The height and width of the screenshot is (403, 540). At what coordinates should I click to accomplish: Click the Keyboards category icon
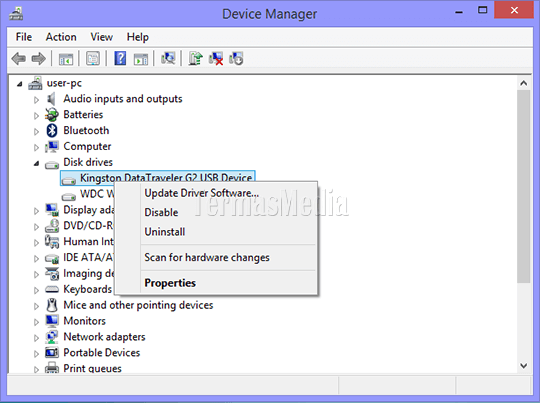point(52,289)
